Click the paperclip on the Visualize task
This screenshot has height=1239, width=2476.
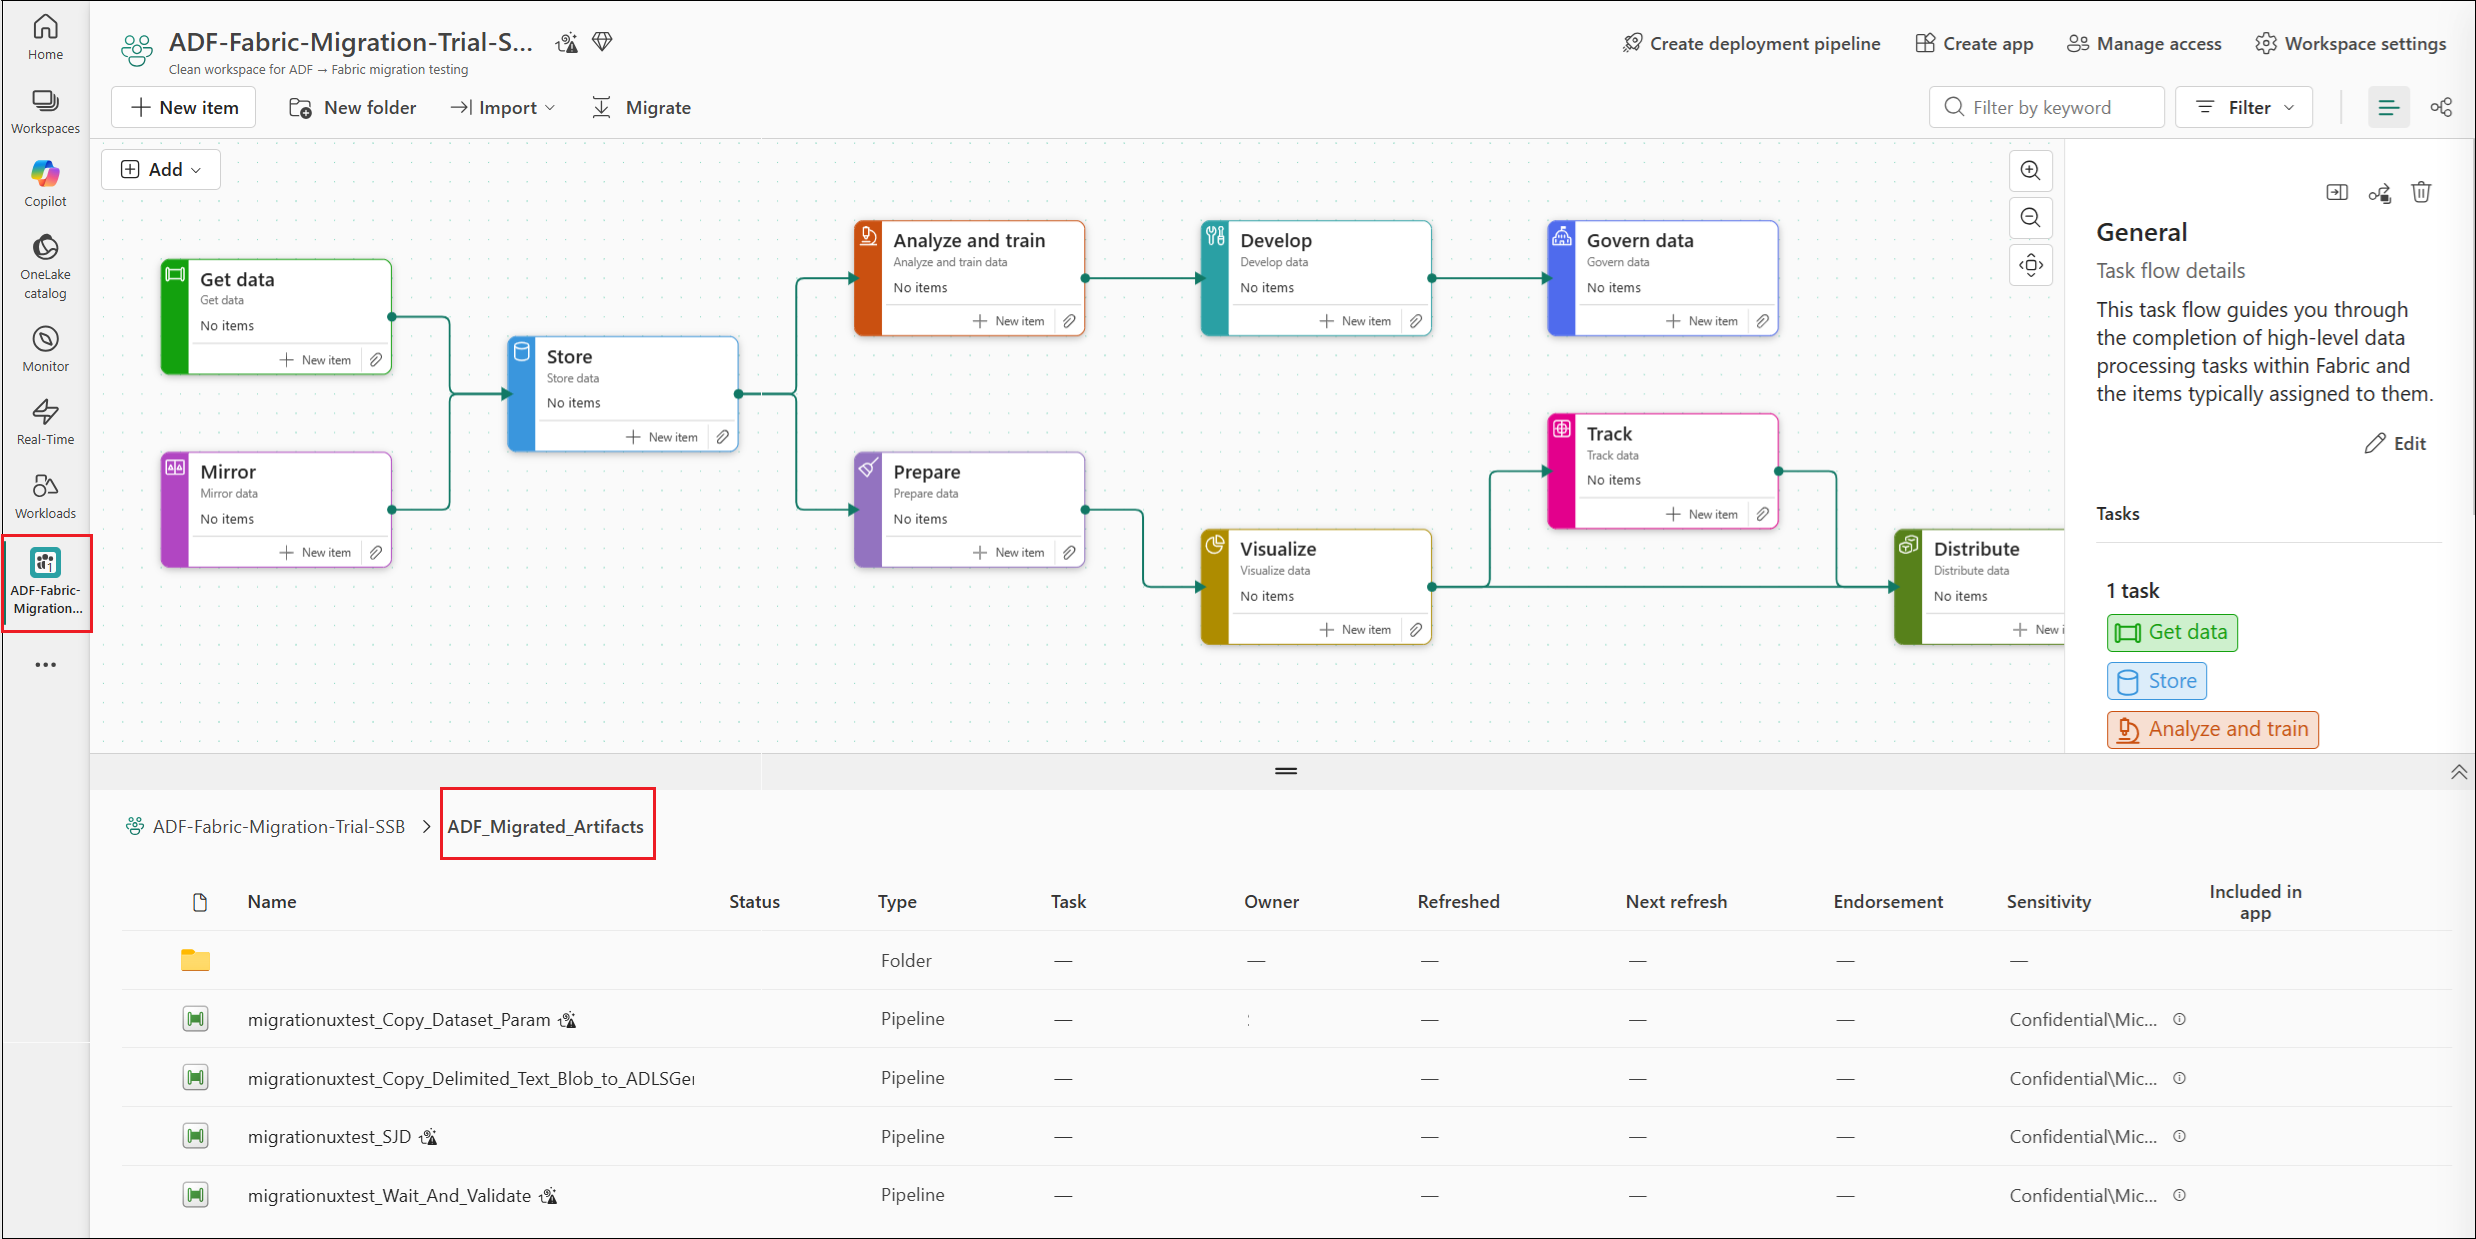[x=1416, y=630]
